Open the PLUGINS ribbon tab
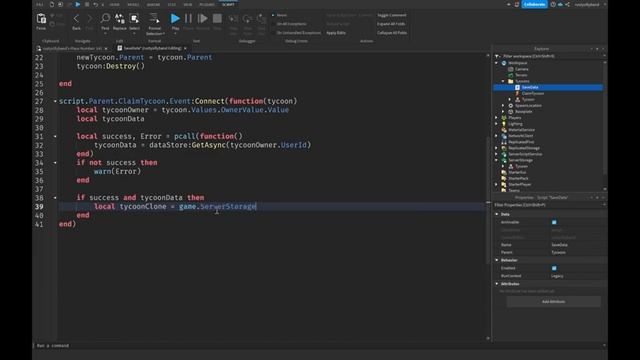Image resolution: width=640 pixels, height=360 pixels. click(207, 4)
